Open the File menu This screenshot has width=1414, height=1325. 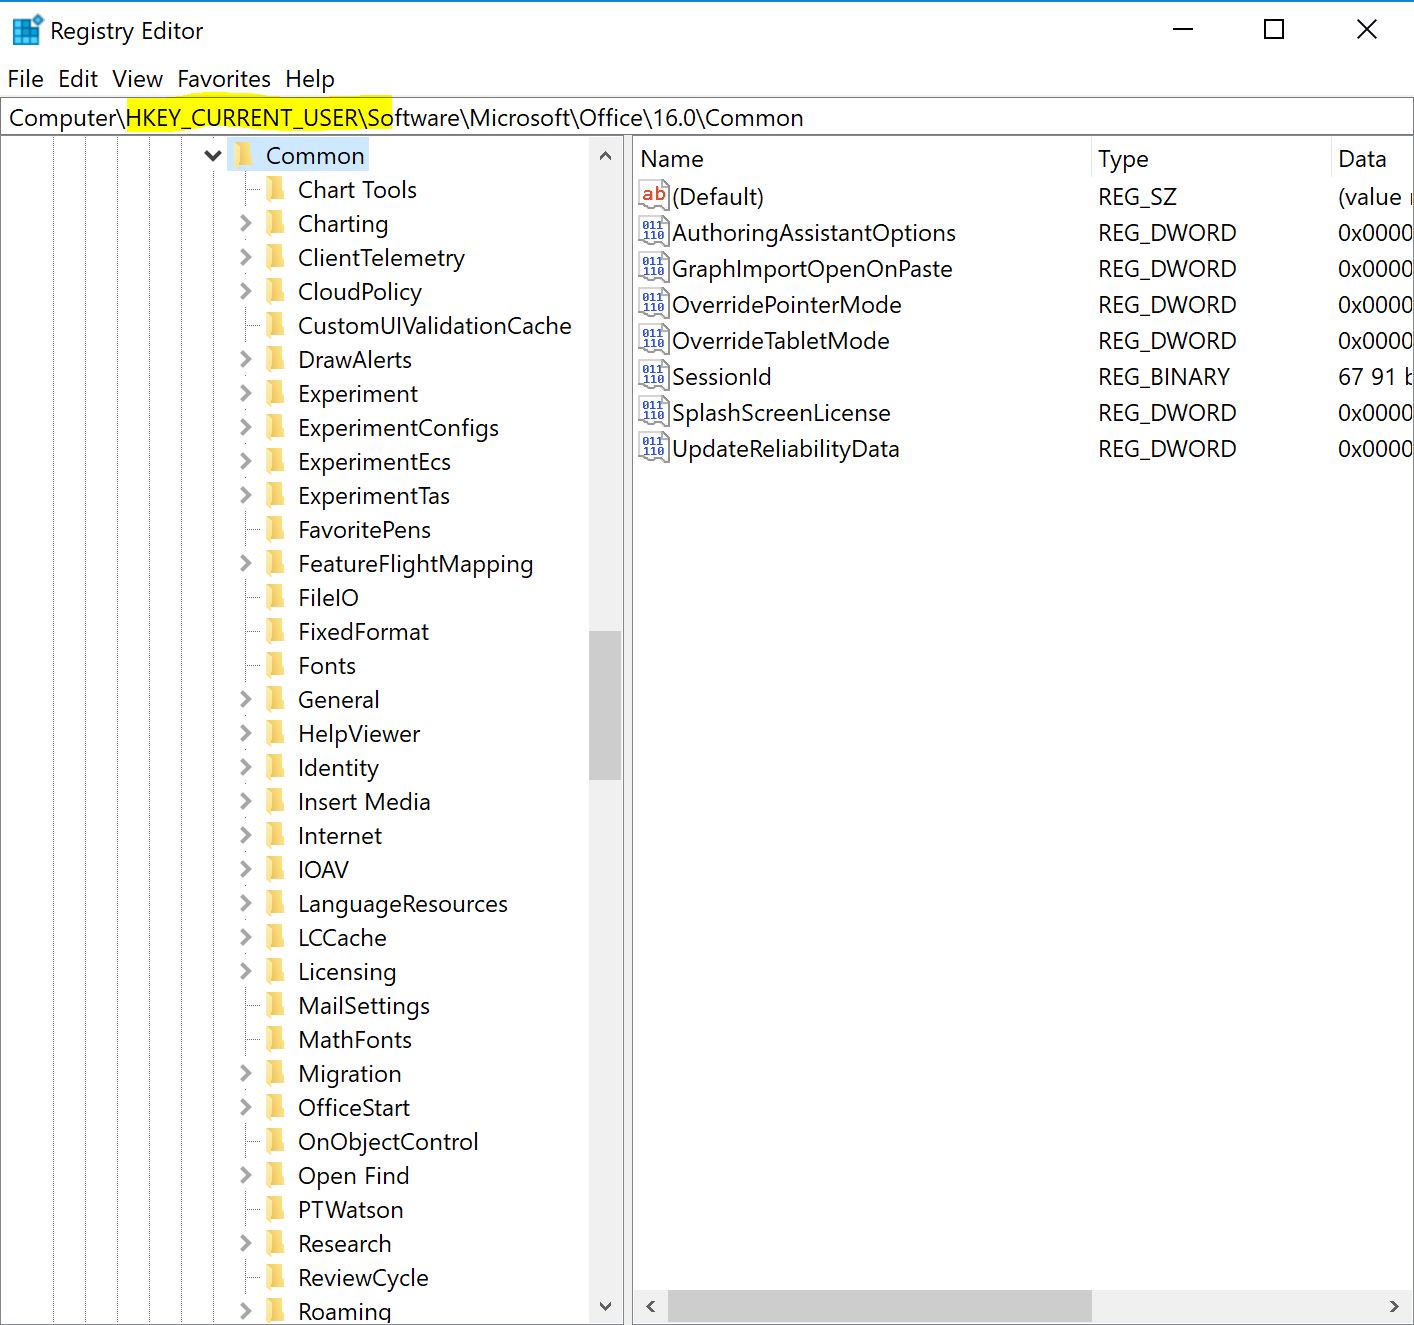[x=25, y=79]
